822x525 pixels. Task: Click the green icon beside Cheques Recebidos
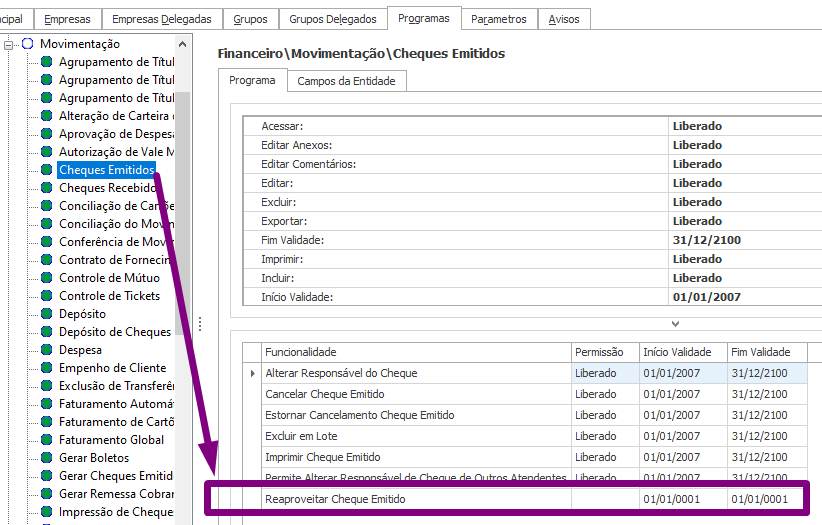(46, 188)
